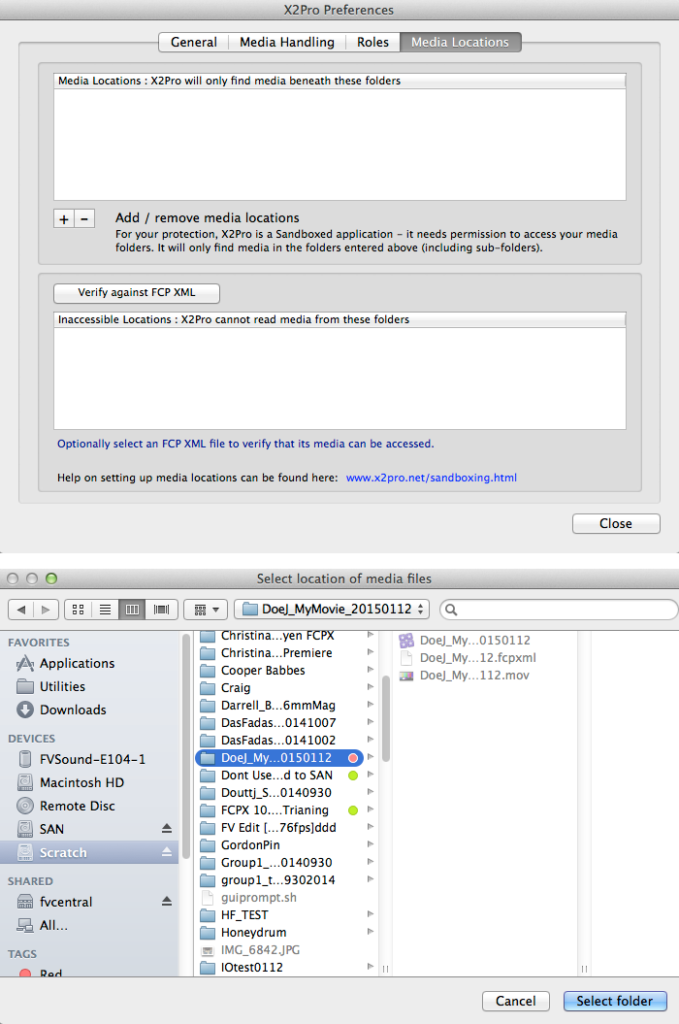Select the SAN volume in sidebar

click(x=51, y=829)
